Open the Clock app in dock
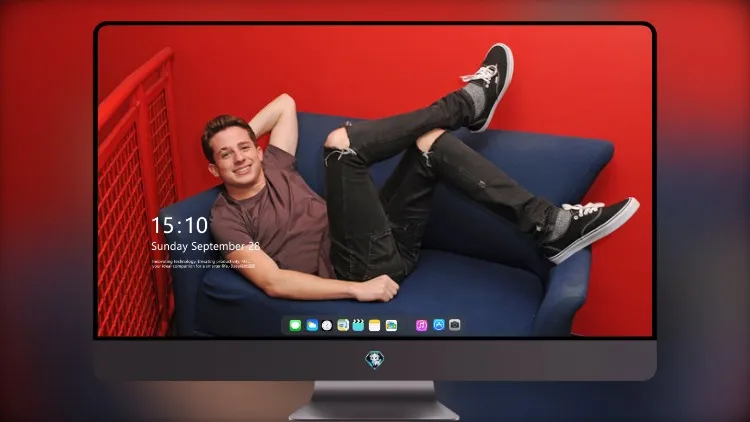The height and width of the screenshot is (422, 750). (327, 325)
